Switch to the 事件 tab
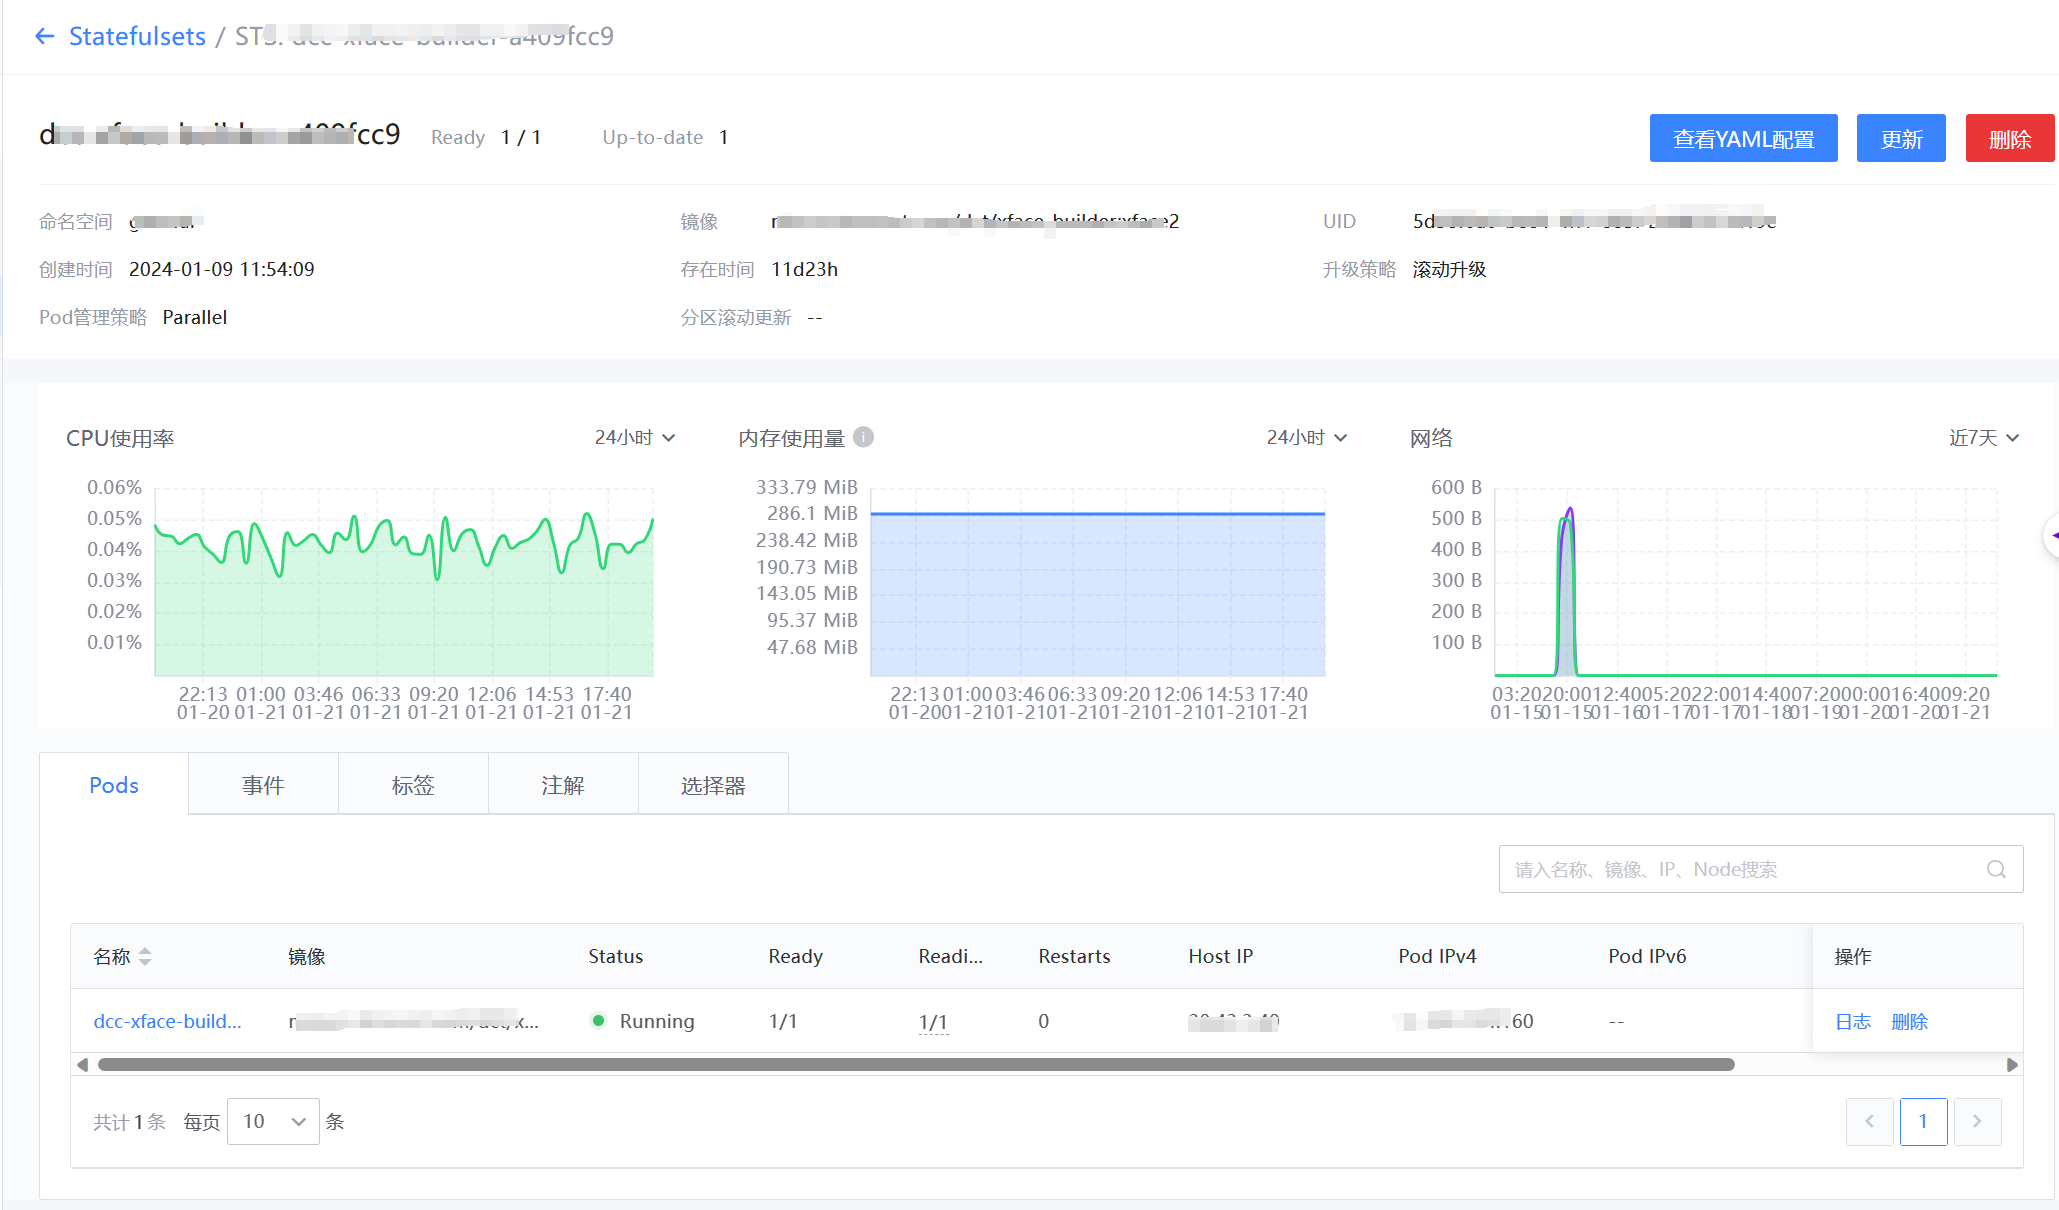 pyautogui.click(x=263, y=785)
